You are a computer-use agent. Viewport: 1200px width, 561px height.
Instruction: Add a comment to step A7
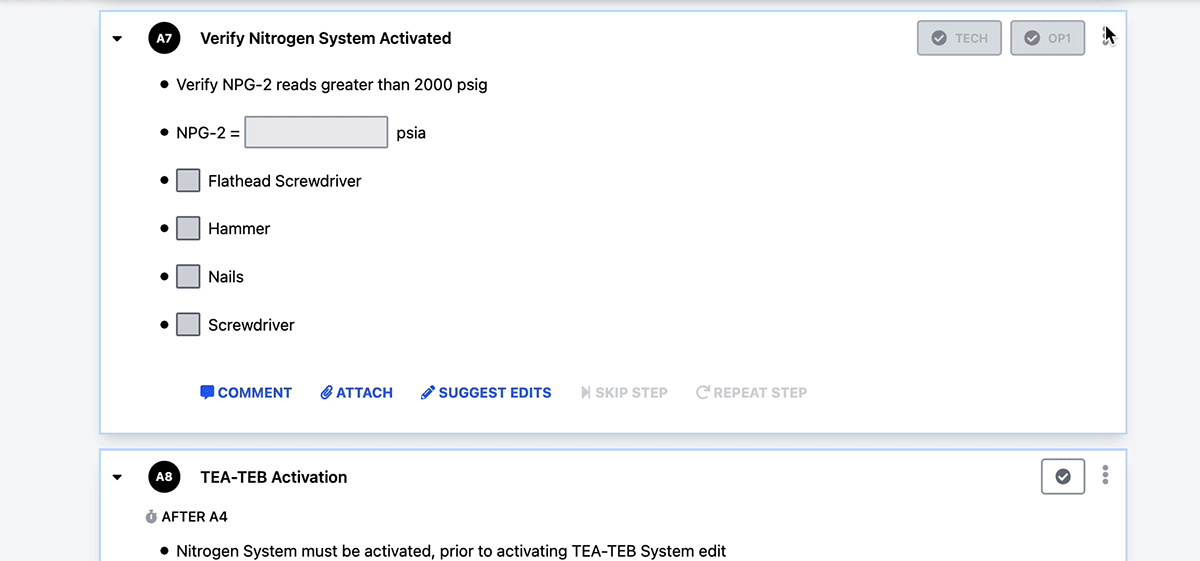(246, 393)
